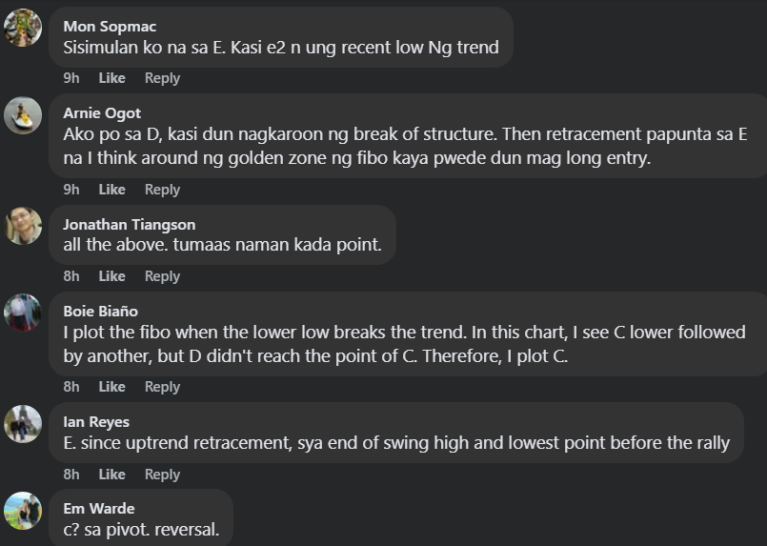Reply to Arnie Ogot's comment

162,189
